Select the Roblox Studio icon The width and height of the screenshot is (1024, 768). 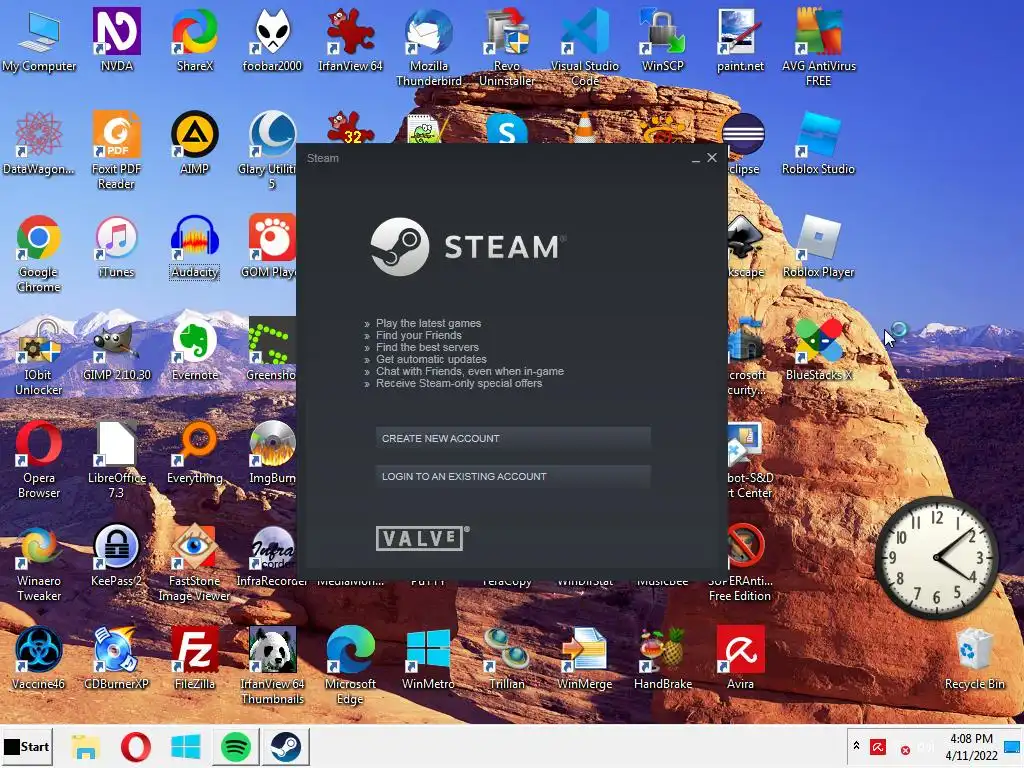click(x=818, y=144)
